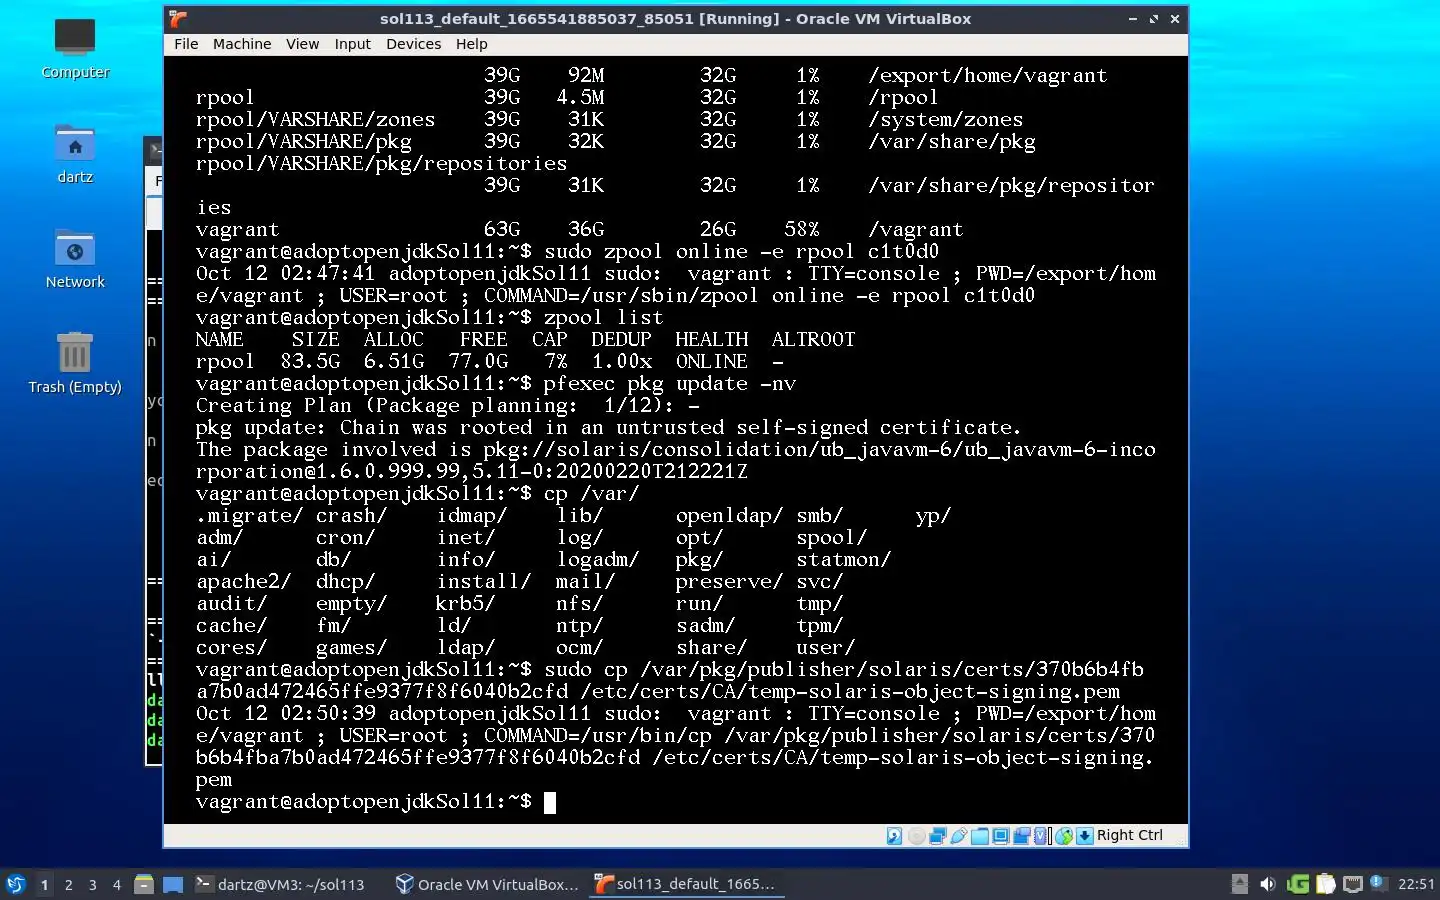This screenshot has width=1440, height=900.
Task: Open the Network desktop icon
Action: click(75, 258)
